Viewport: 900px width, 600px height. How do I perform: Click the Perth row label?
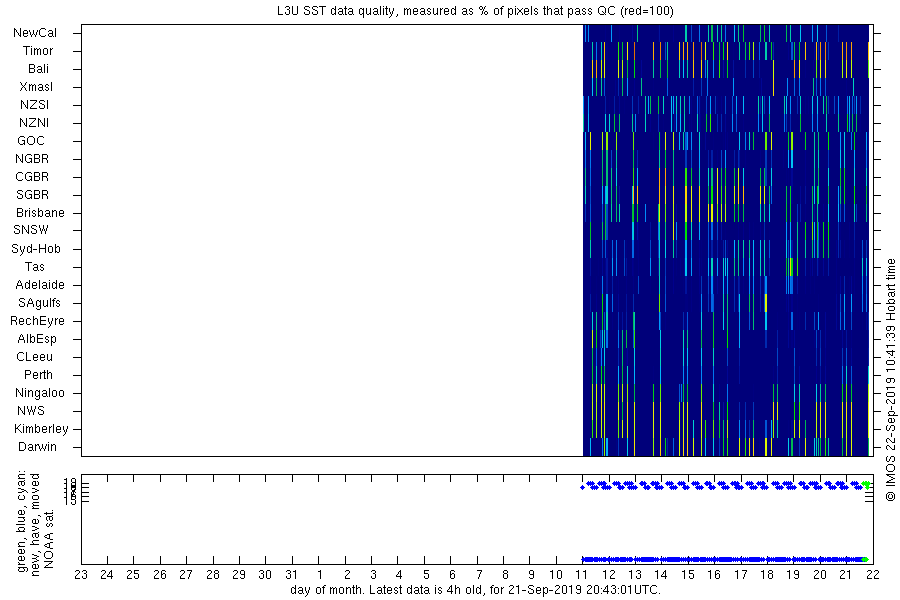pos(38,375)
